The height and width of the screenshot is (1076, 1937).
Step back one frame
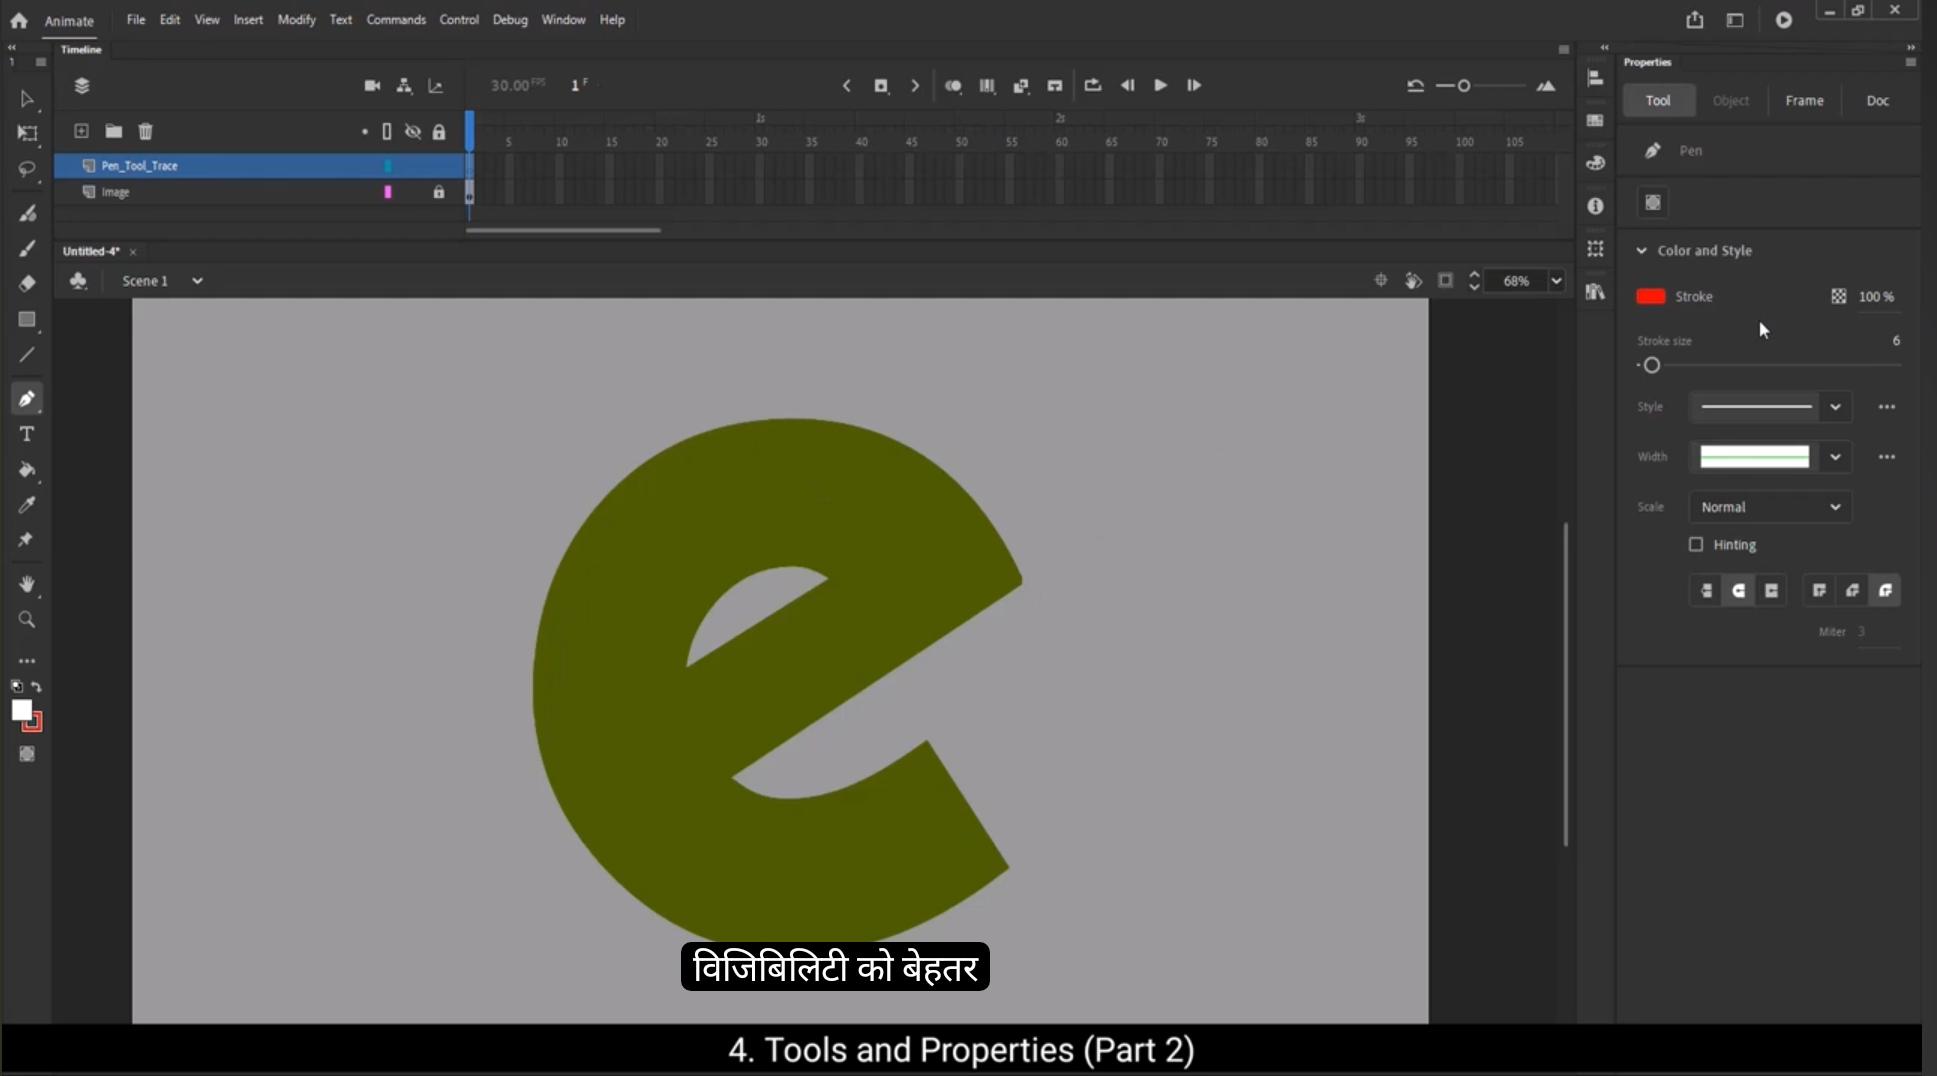[1127, 86]
